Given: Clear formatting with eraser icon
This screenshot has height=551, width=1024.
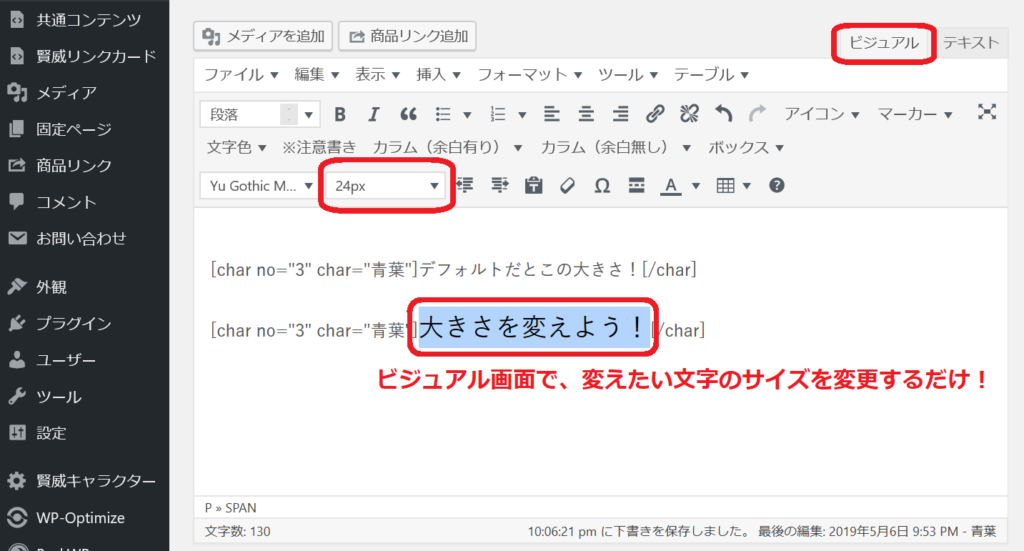Looking at the screenshot, I should point(568,185).
